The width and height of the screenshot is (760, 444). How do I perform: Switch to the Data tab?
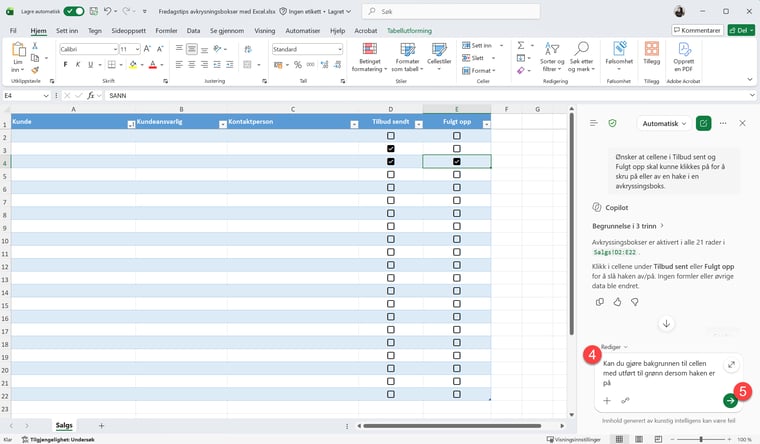coord(193,31)
